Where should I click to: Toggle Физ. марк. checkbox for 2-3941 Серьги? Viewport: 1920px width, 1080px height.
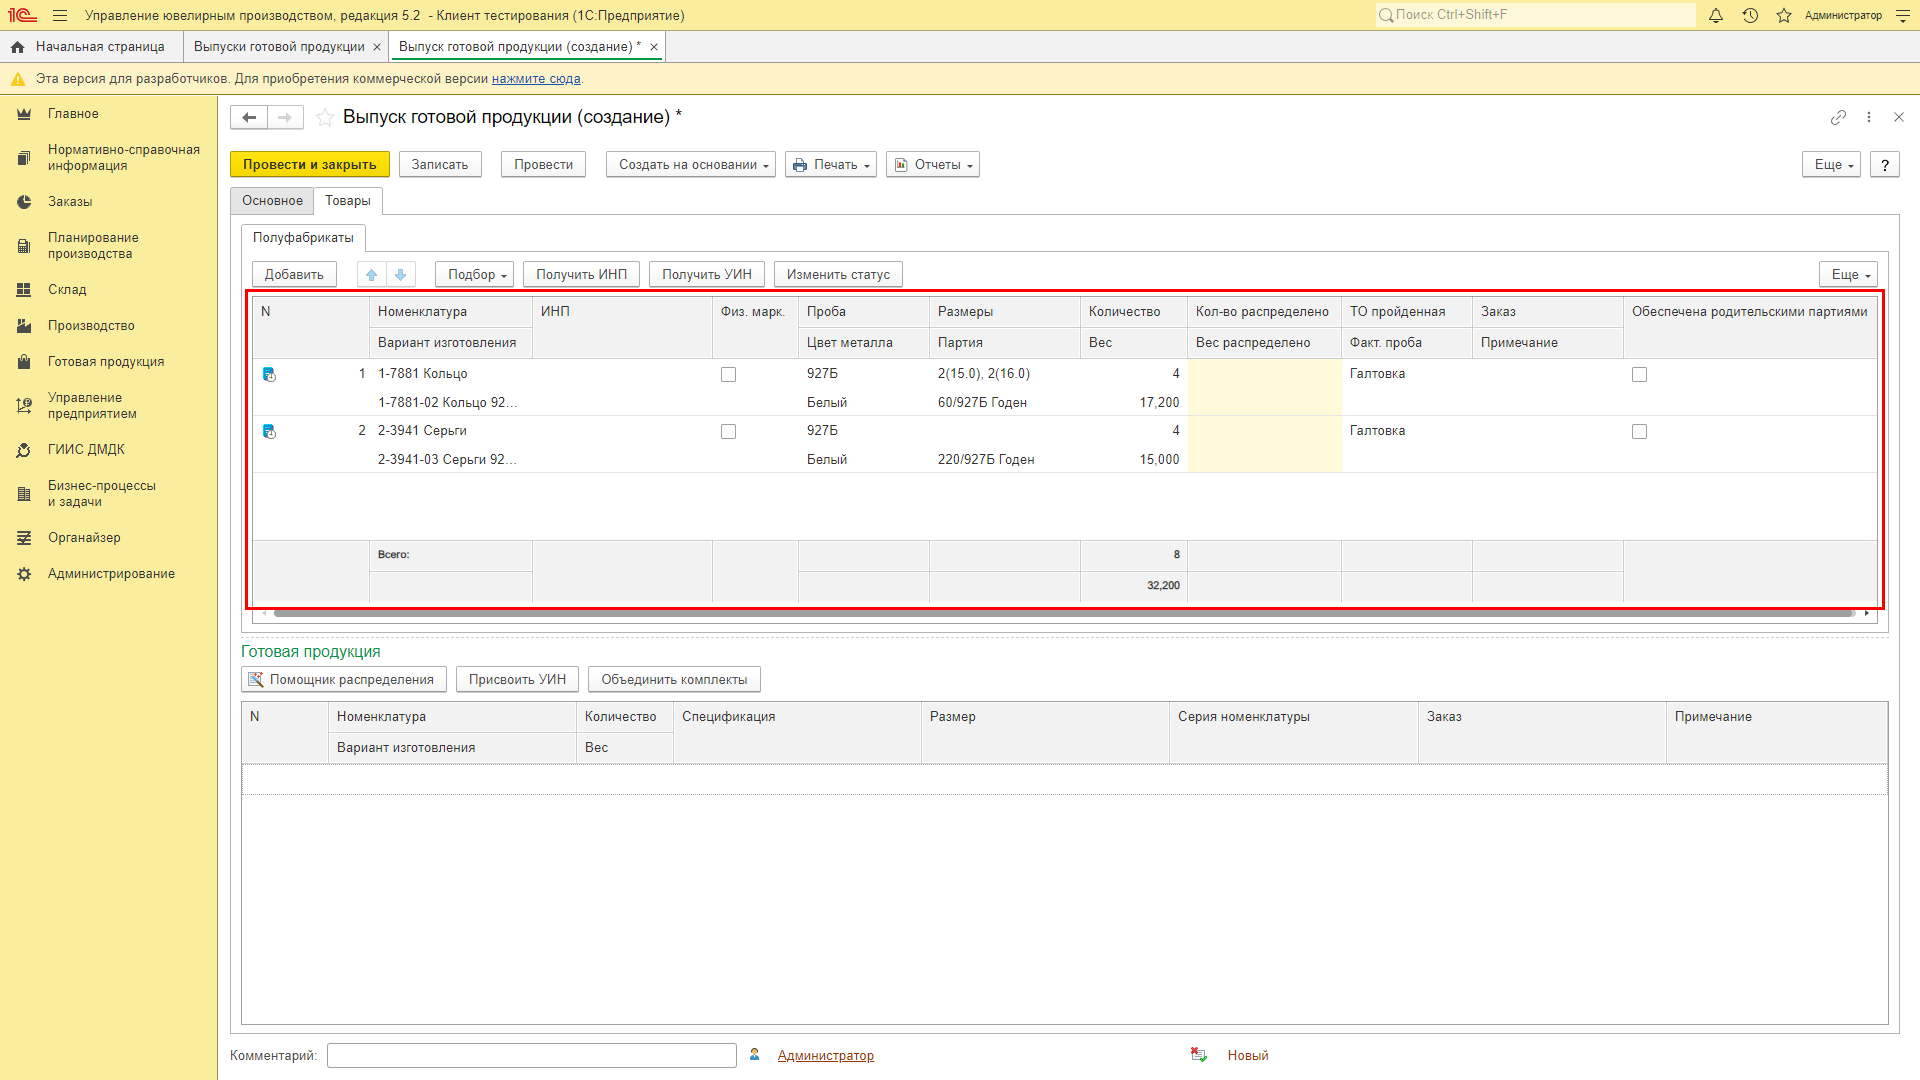[728, 432]
